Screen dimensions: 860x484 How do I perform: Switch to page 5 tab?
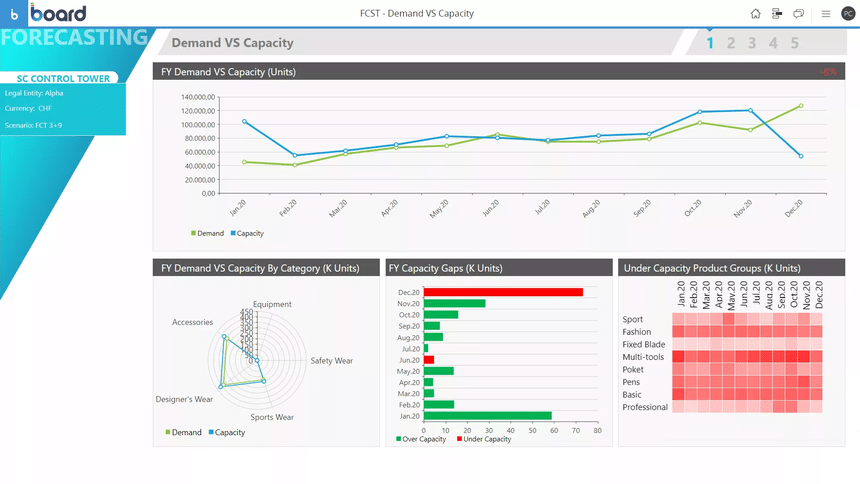pyautogui.click(x=795, y=43)
